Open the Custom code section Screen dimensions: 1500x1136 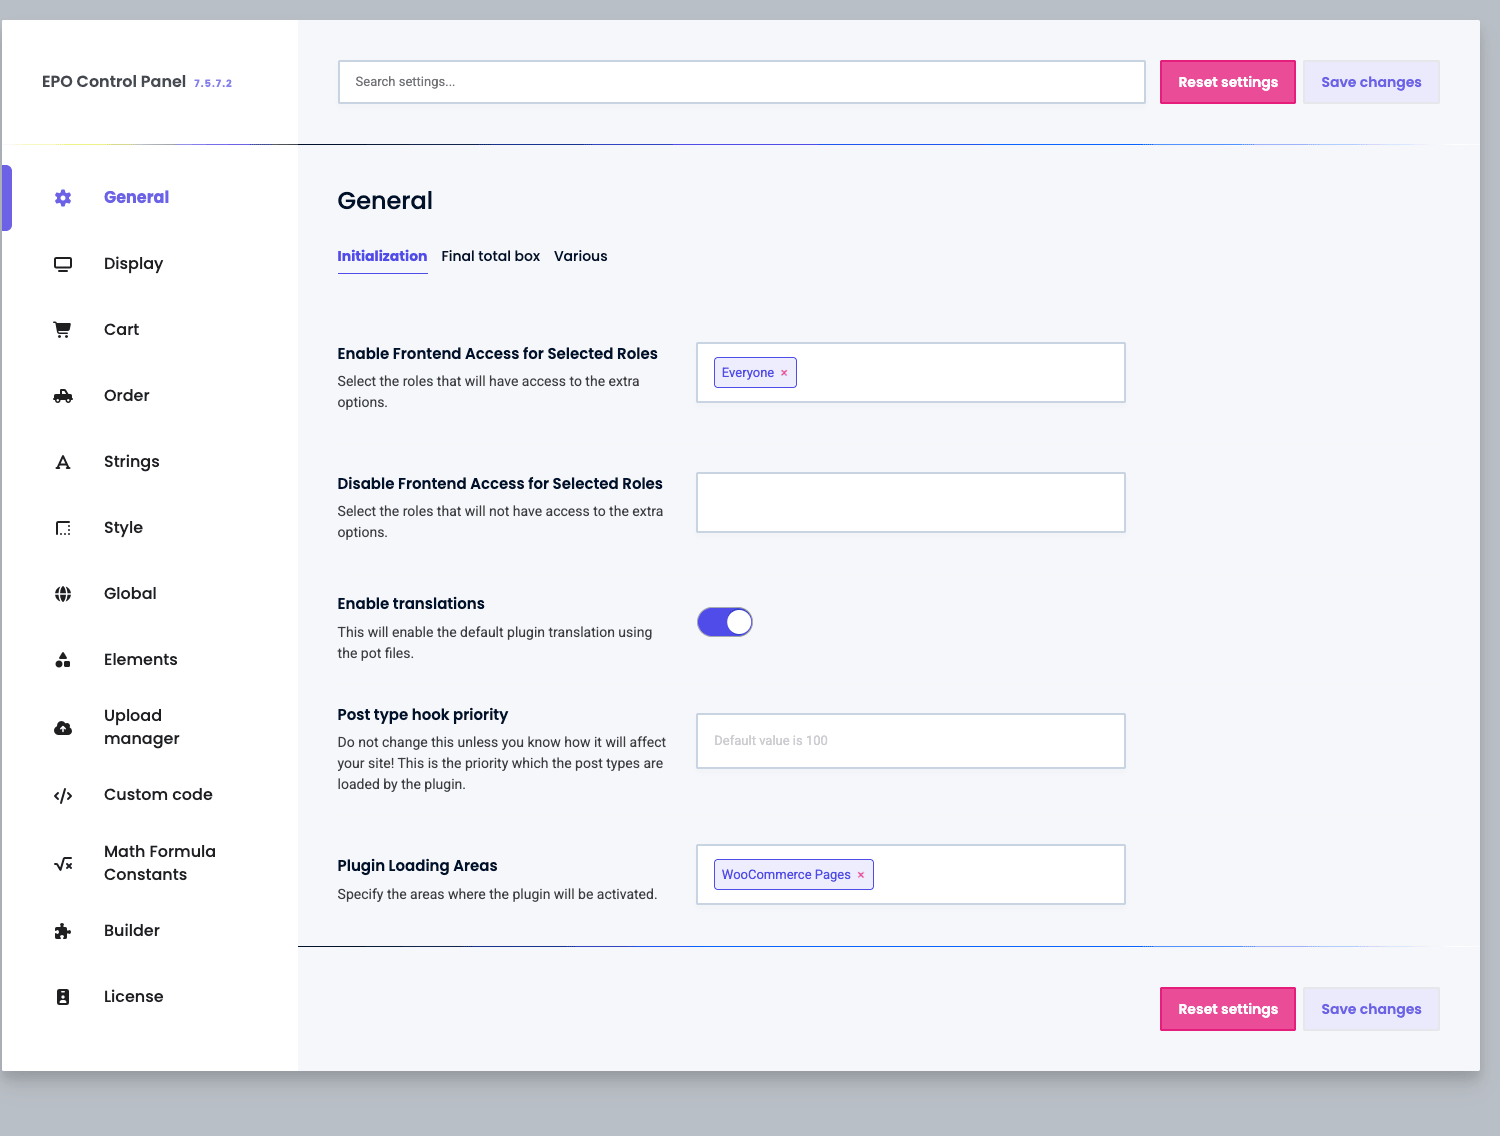tap(150, 795)
